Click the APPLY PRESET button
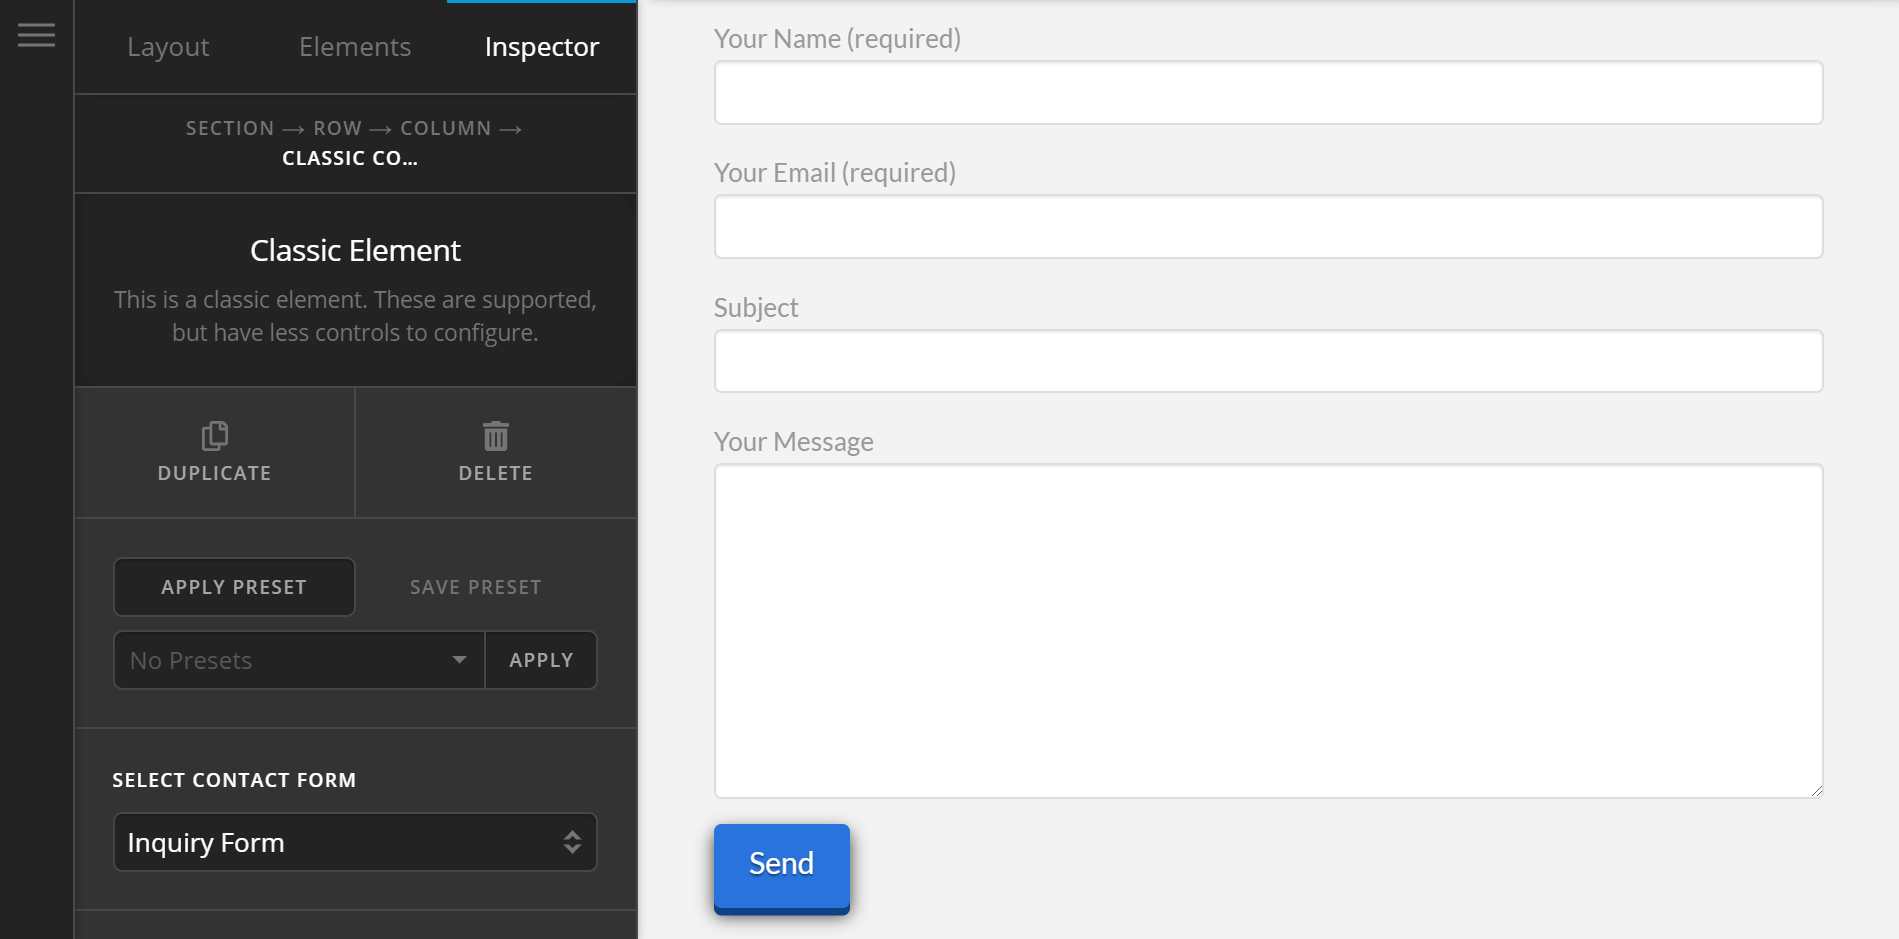The width and height of the screenshot is (1899, 939). point(234,587)
